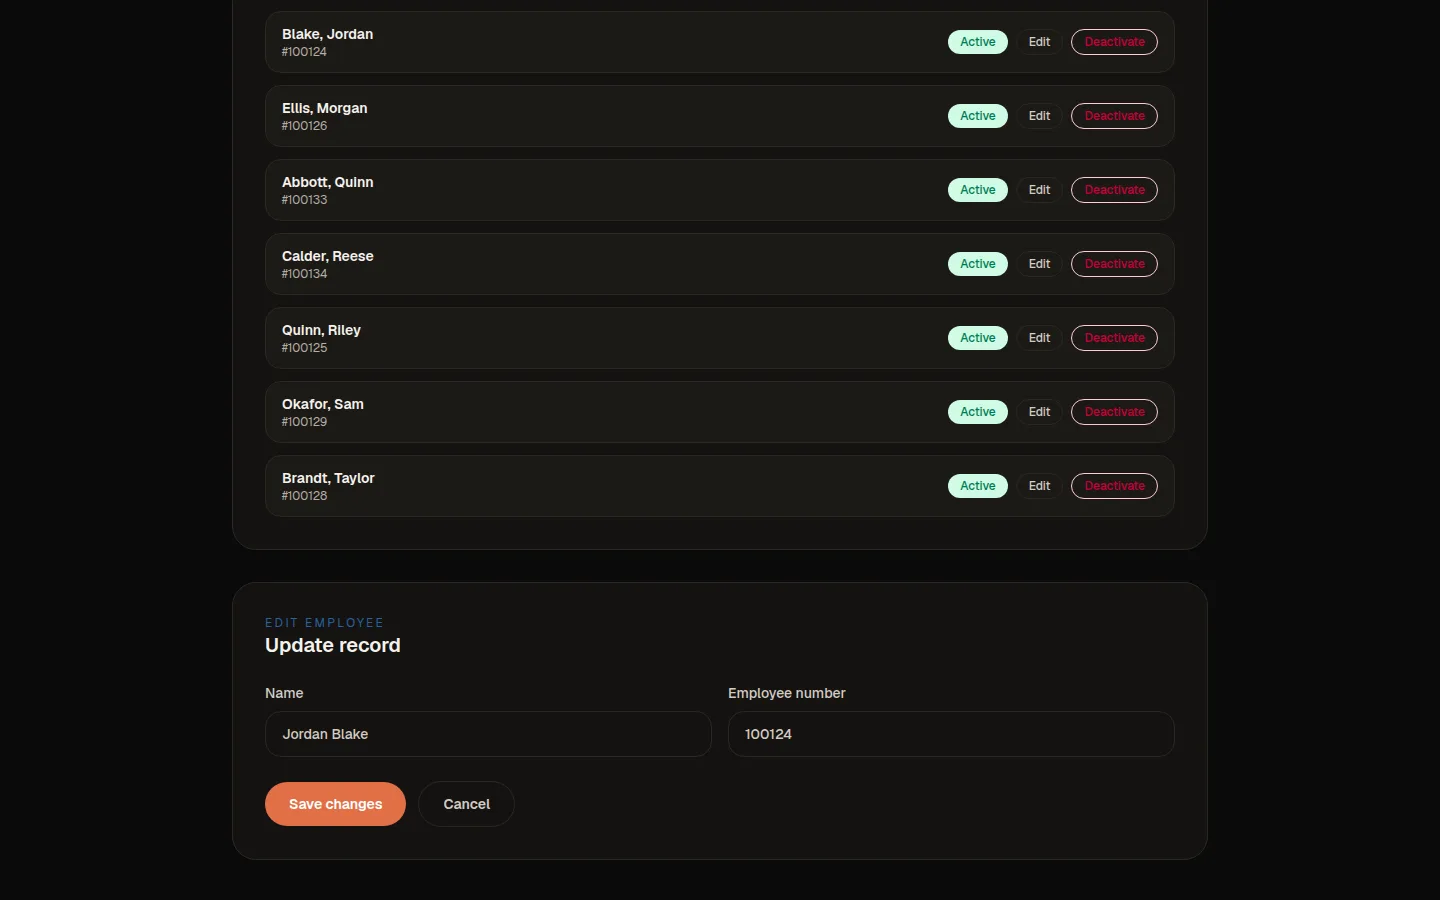Focus the Name input field
Viewport: 1440px width, 900px height.
(488, 734)
